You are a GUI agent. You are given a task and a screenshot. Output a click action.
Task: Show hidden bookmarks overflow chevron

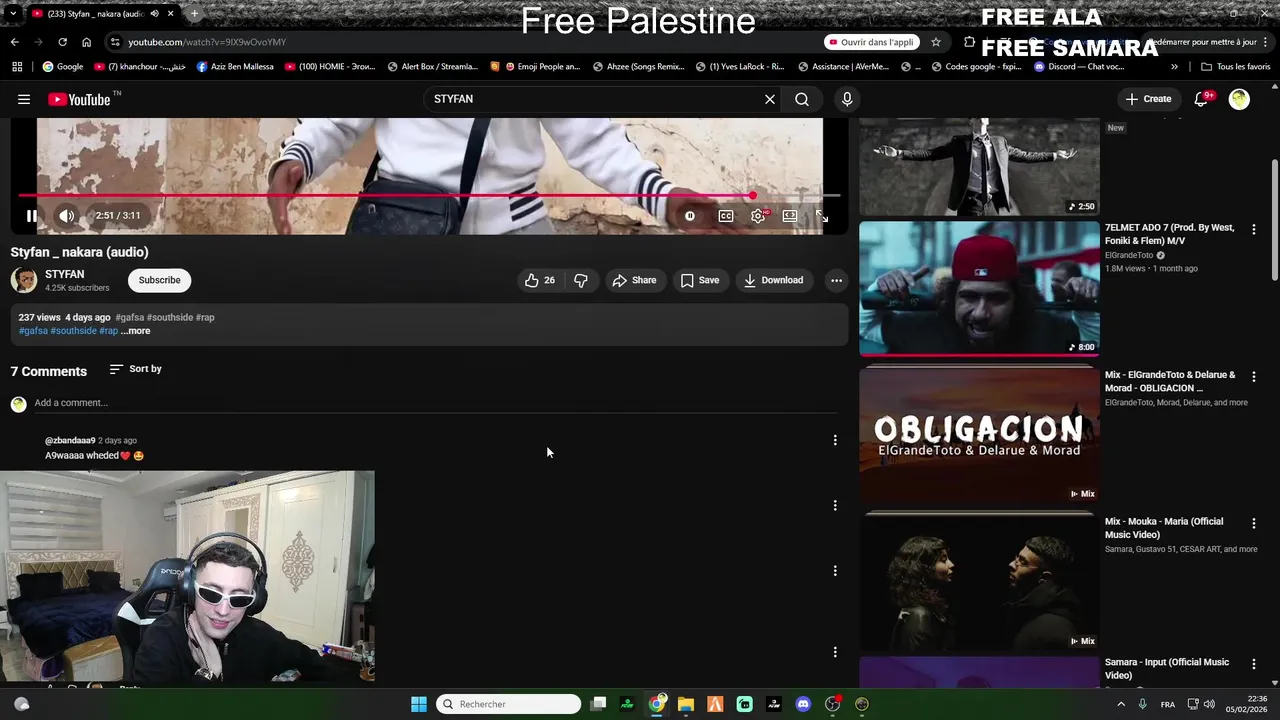pos(1174,67)
